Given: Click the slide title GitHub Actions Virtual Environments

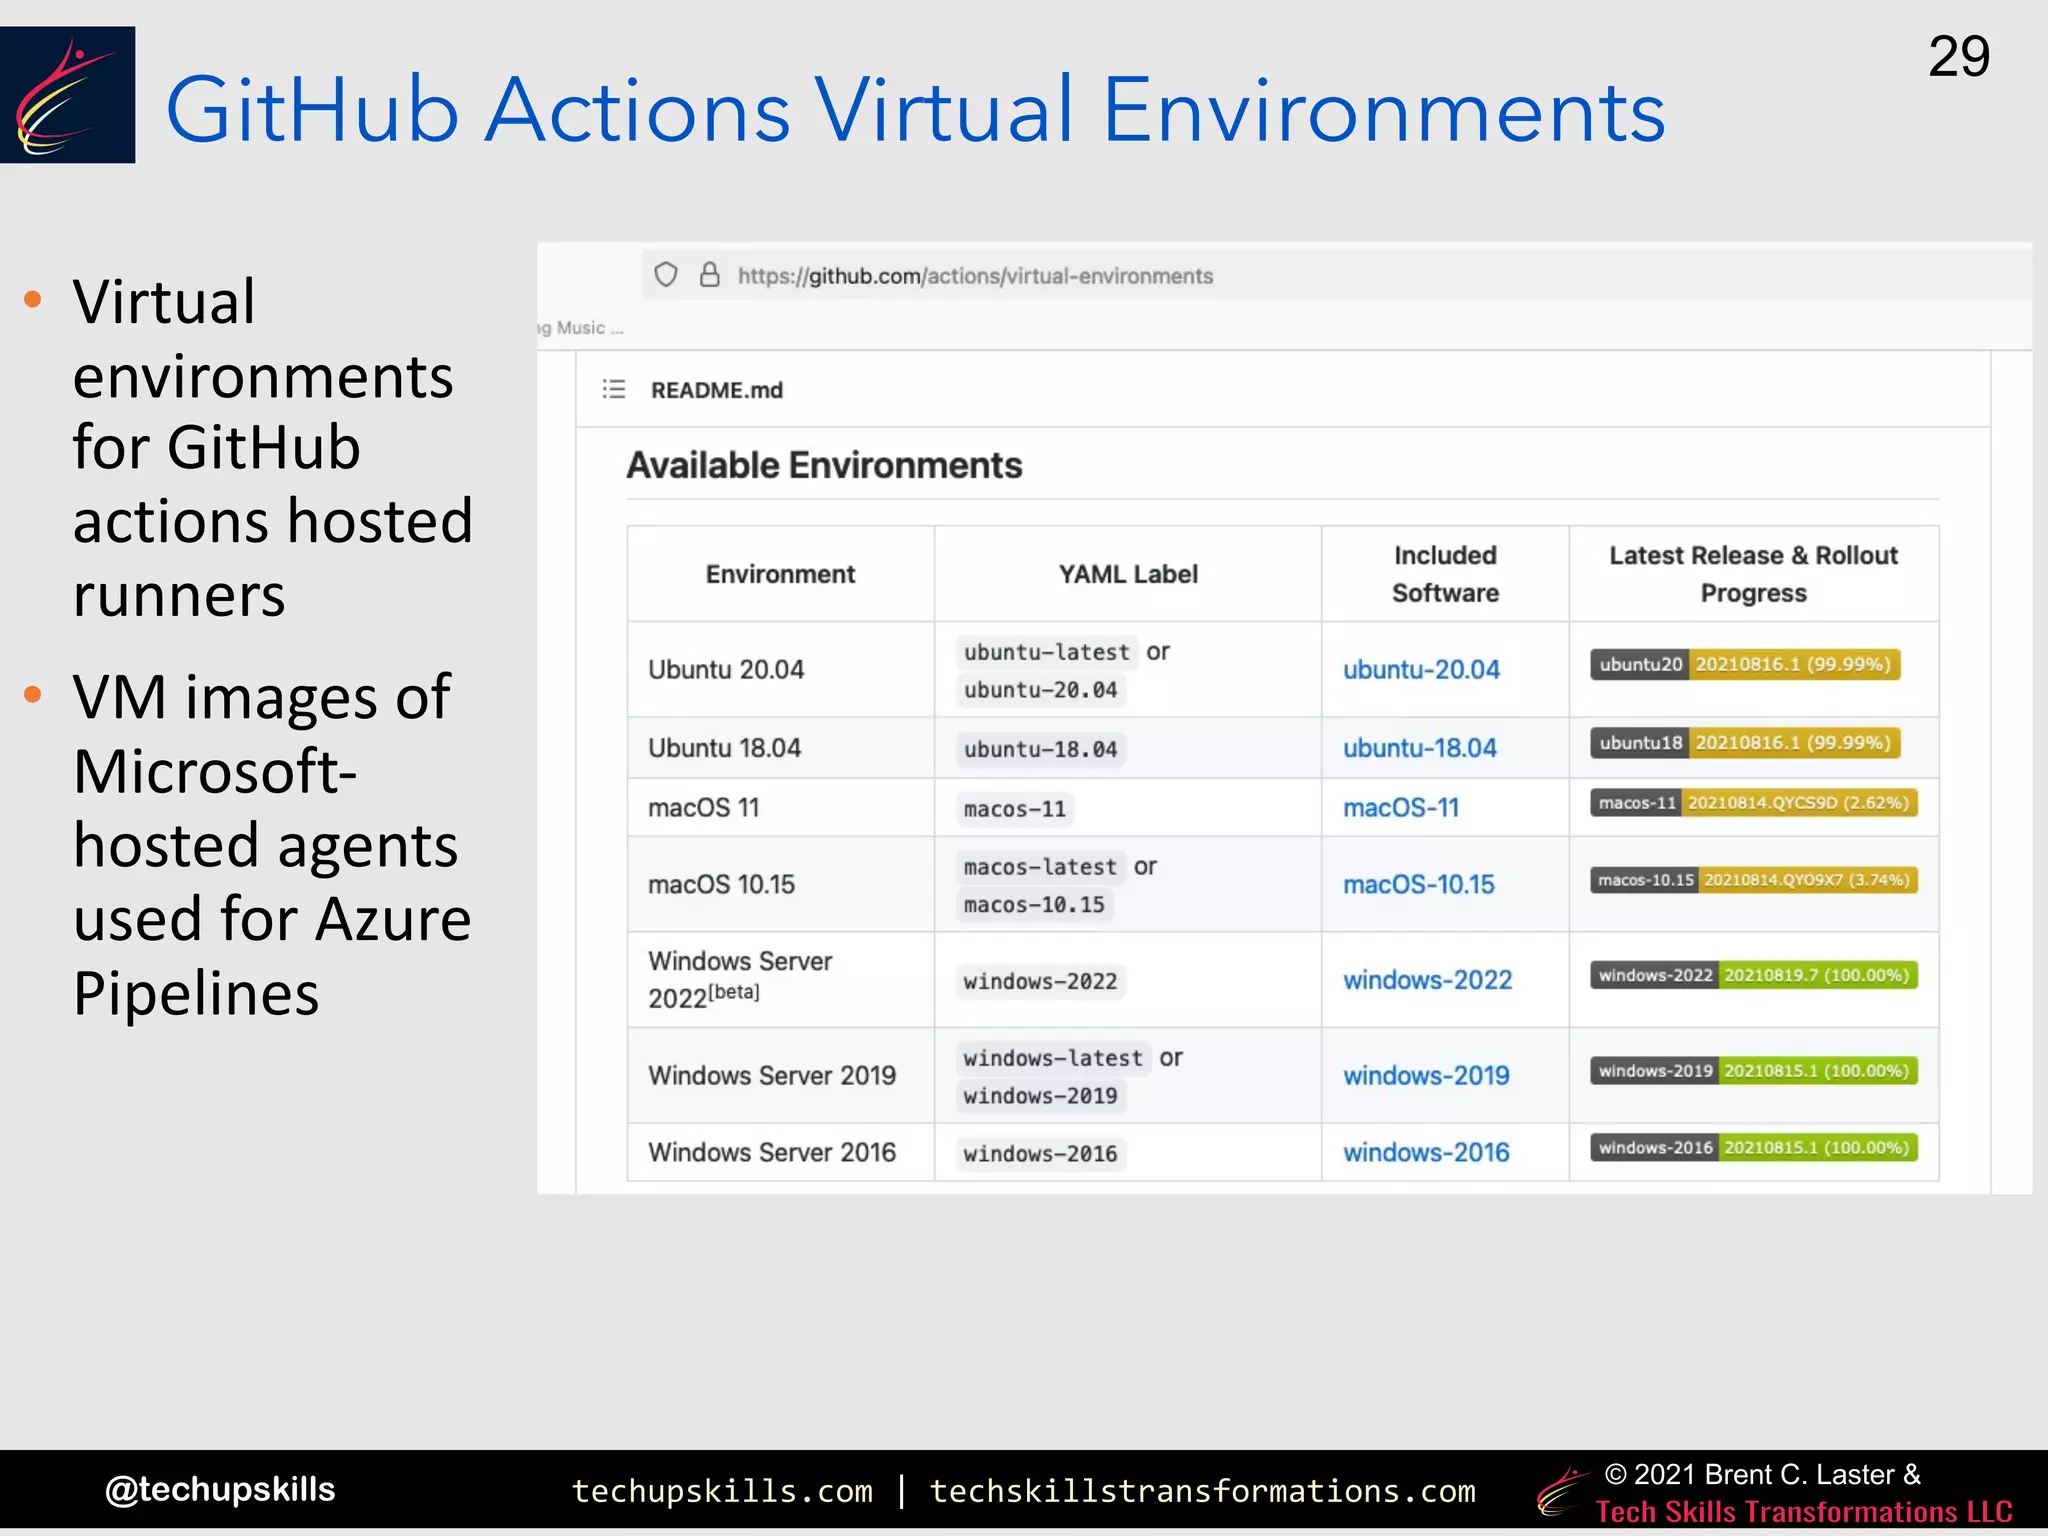Looking at the screenshot, I should coord(915,109).
